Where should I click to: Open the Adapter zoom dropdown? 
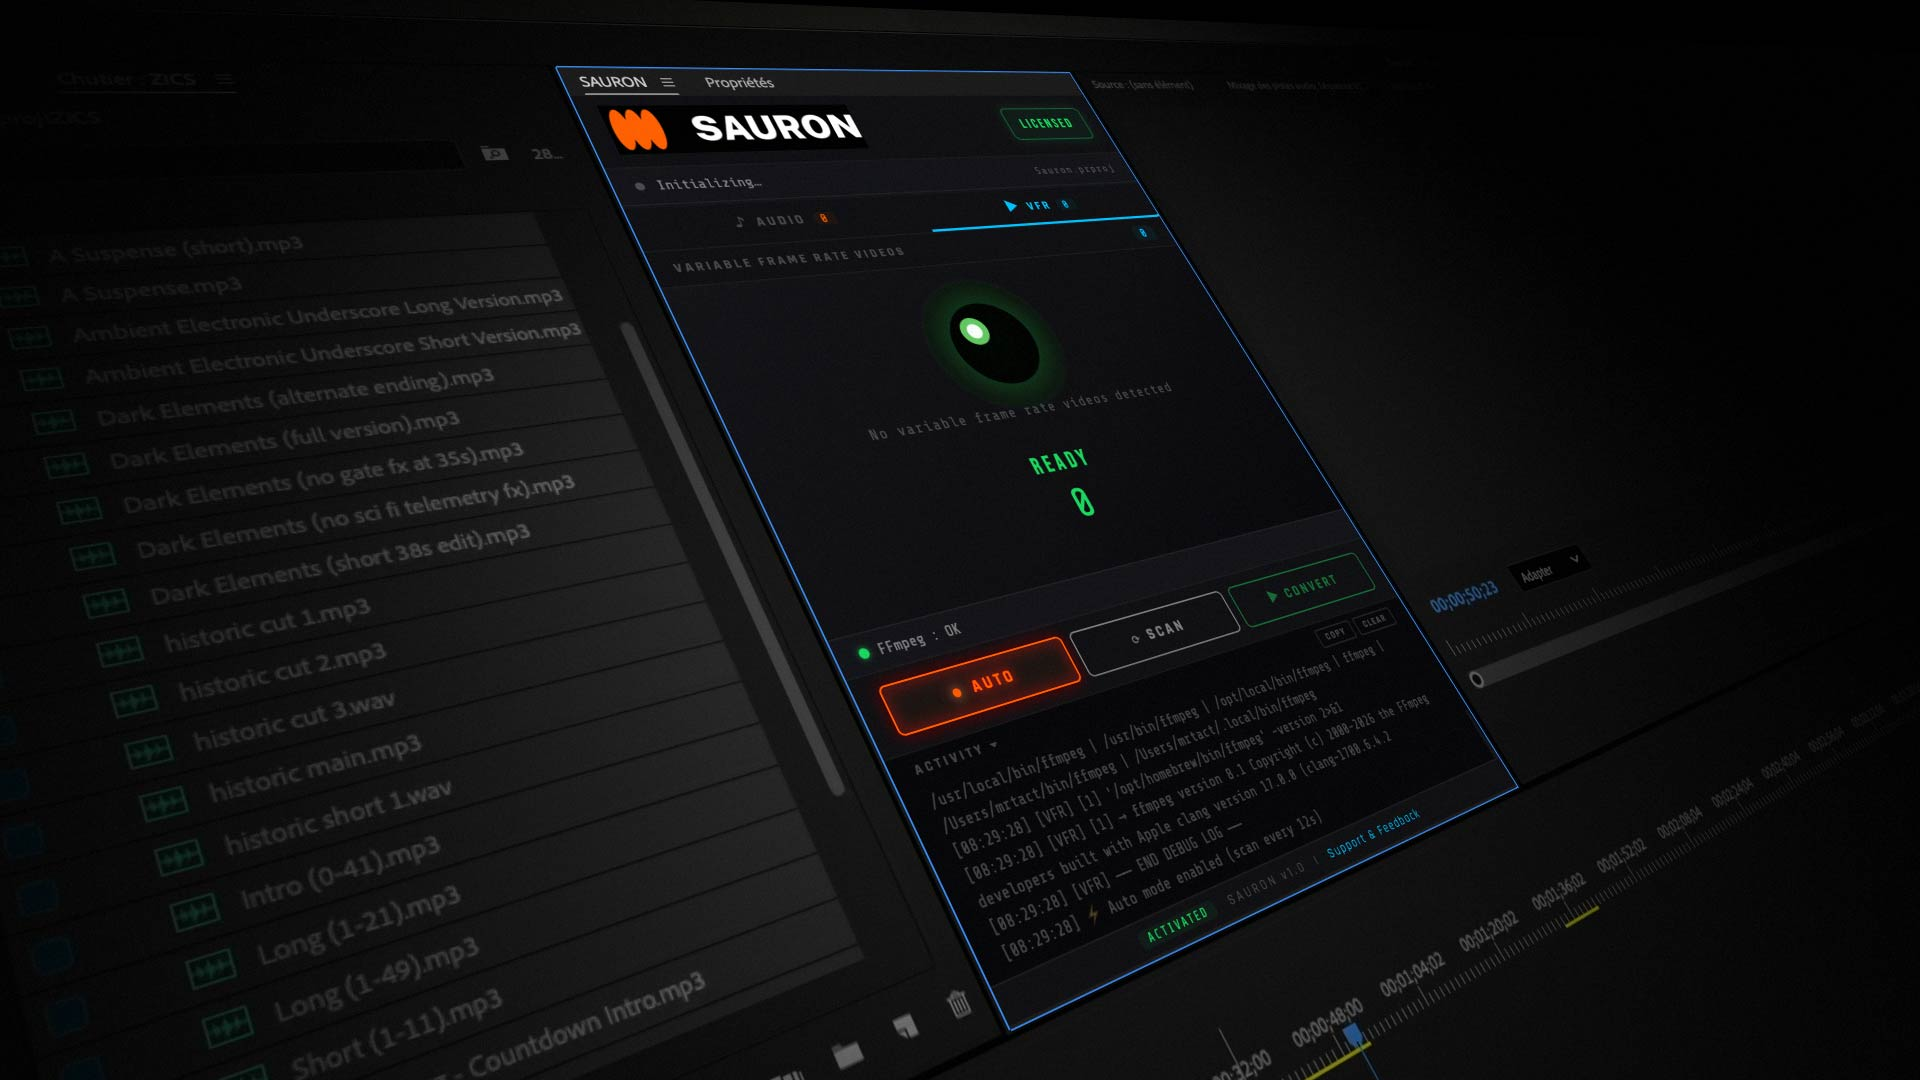click(1549, 569)
